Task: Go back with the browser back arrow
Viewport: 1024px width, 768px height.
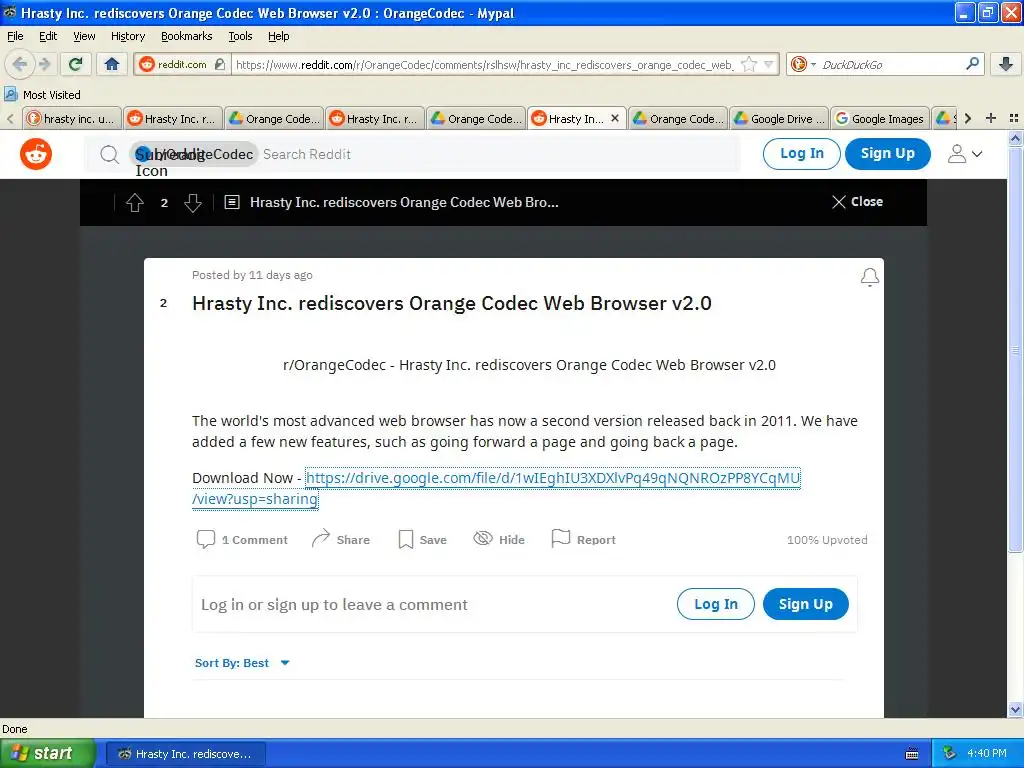Action: click(x=19, y=64)
